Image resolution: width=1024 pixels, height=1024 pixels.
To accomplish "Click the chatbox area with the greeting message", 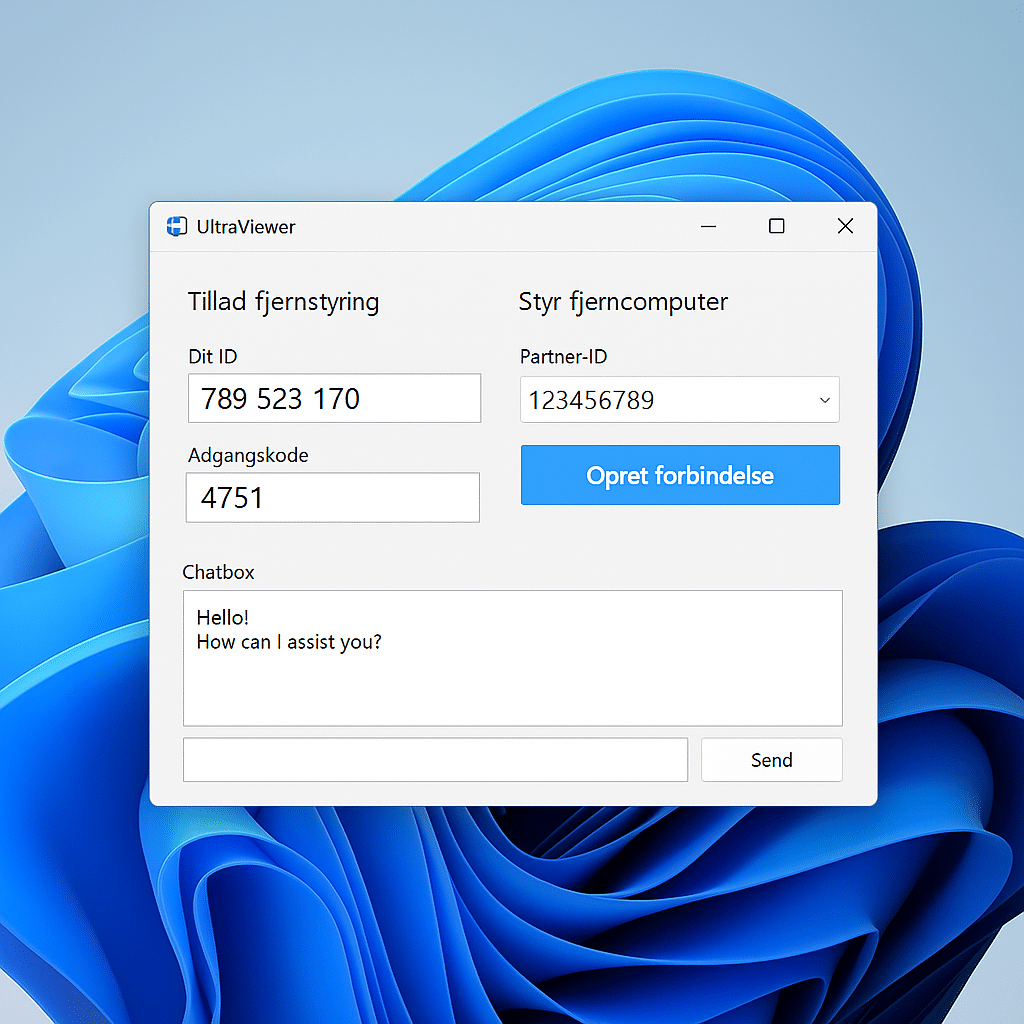I will coord(512,658).
